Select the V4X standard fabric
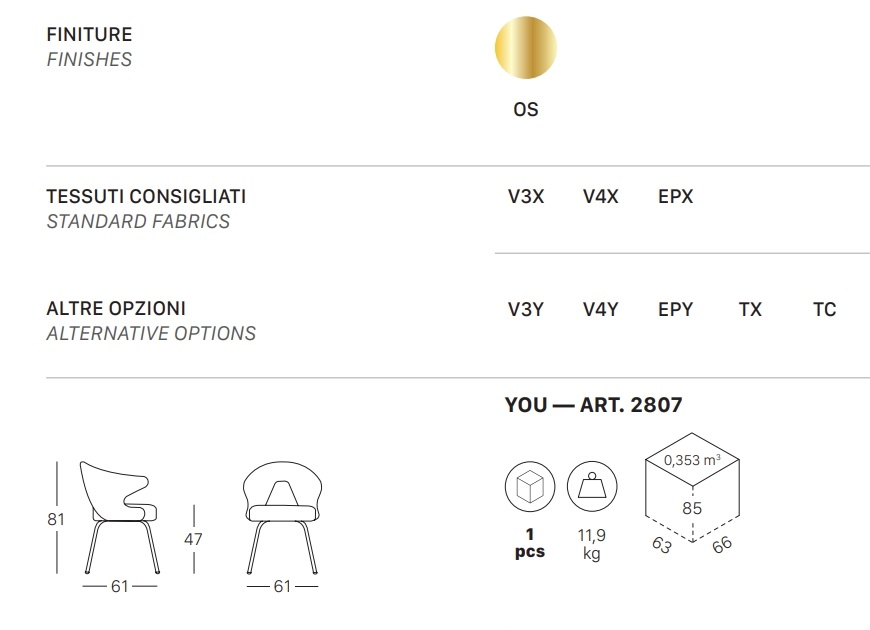 (x=600, y=196)
